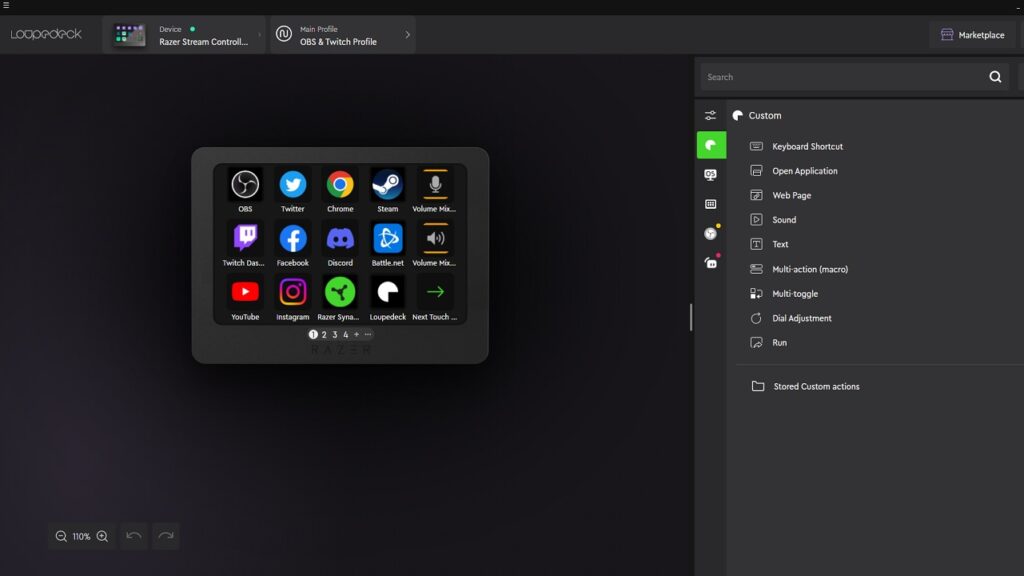Click the zoom in magnifier icon
The height and width of the screenshot is (576, 1024).
tap(102, 536)
